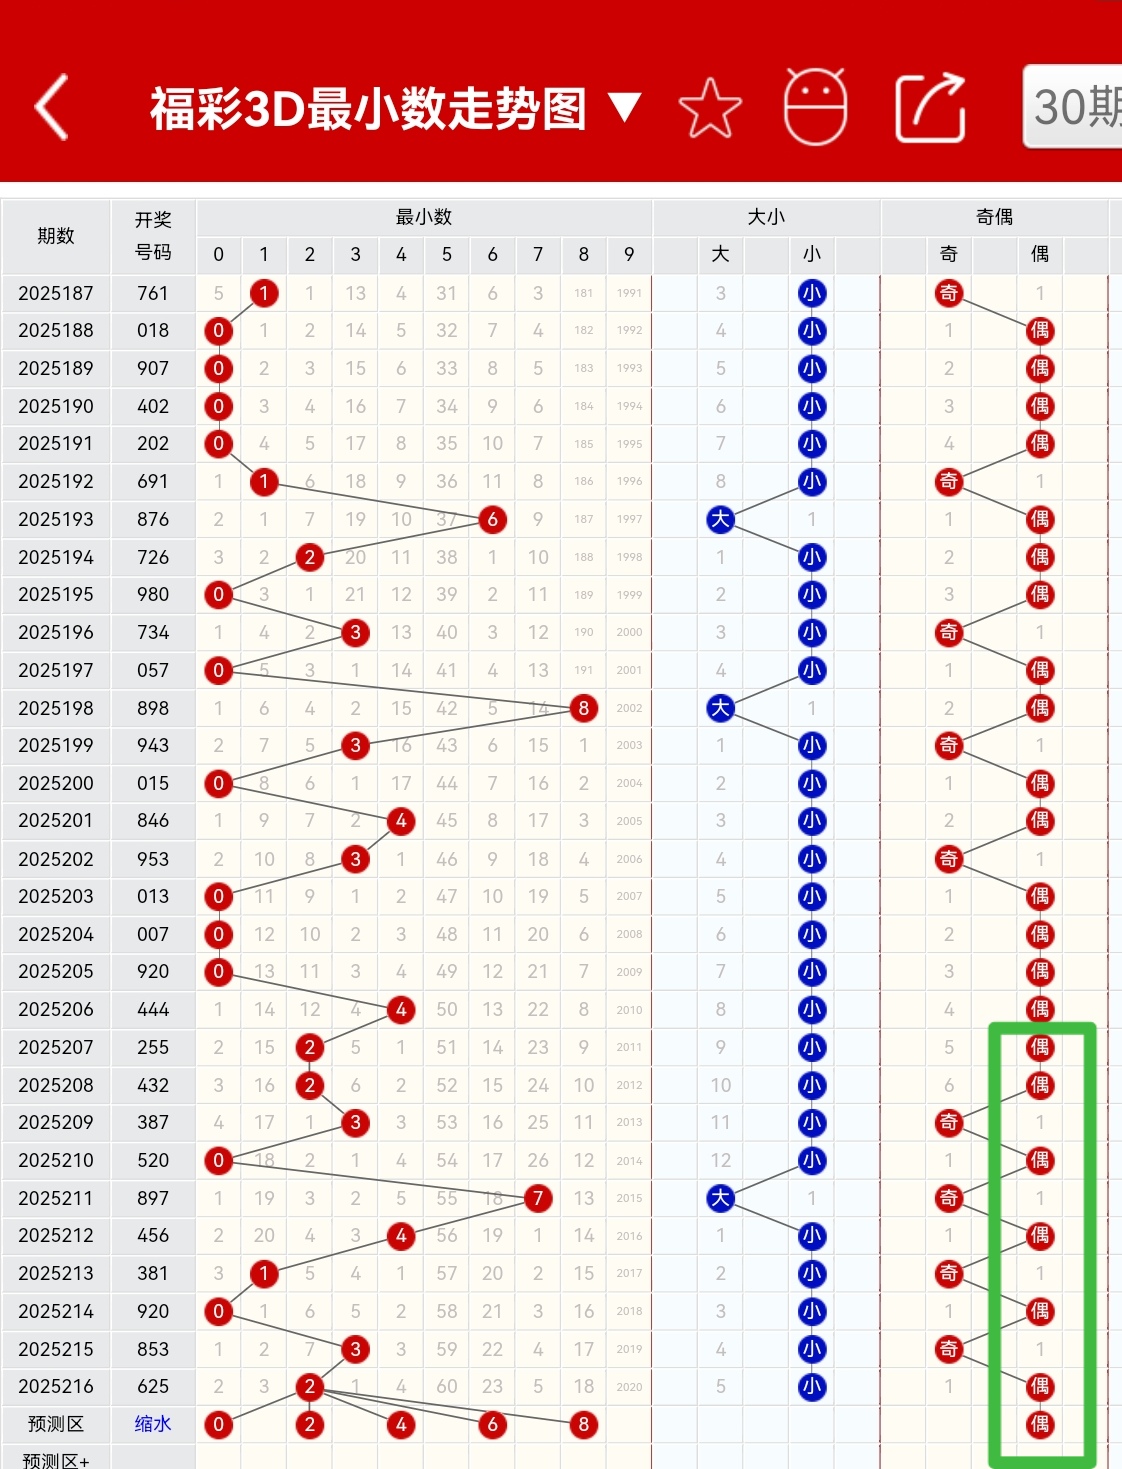
Task: Select issue number 2025187
Action: click(x=56, y=293)
